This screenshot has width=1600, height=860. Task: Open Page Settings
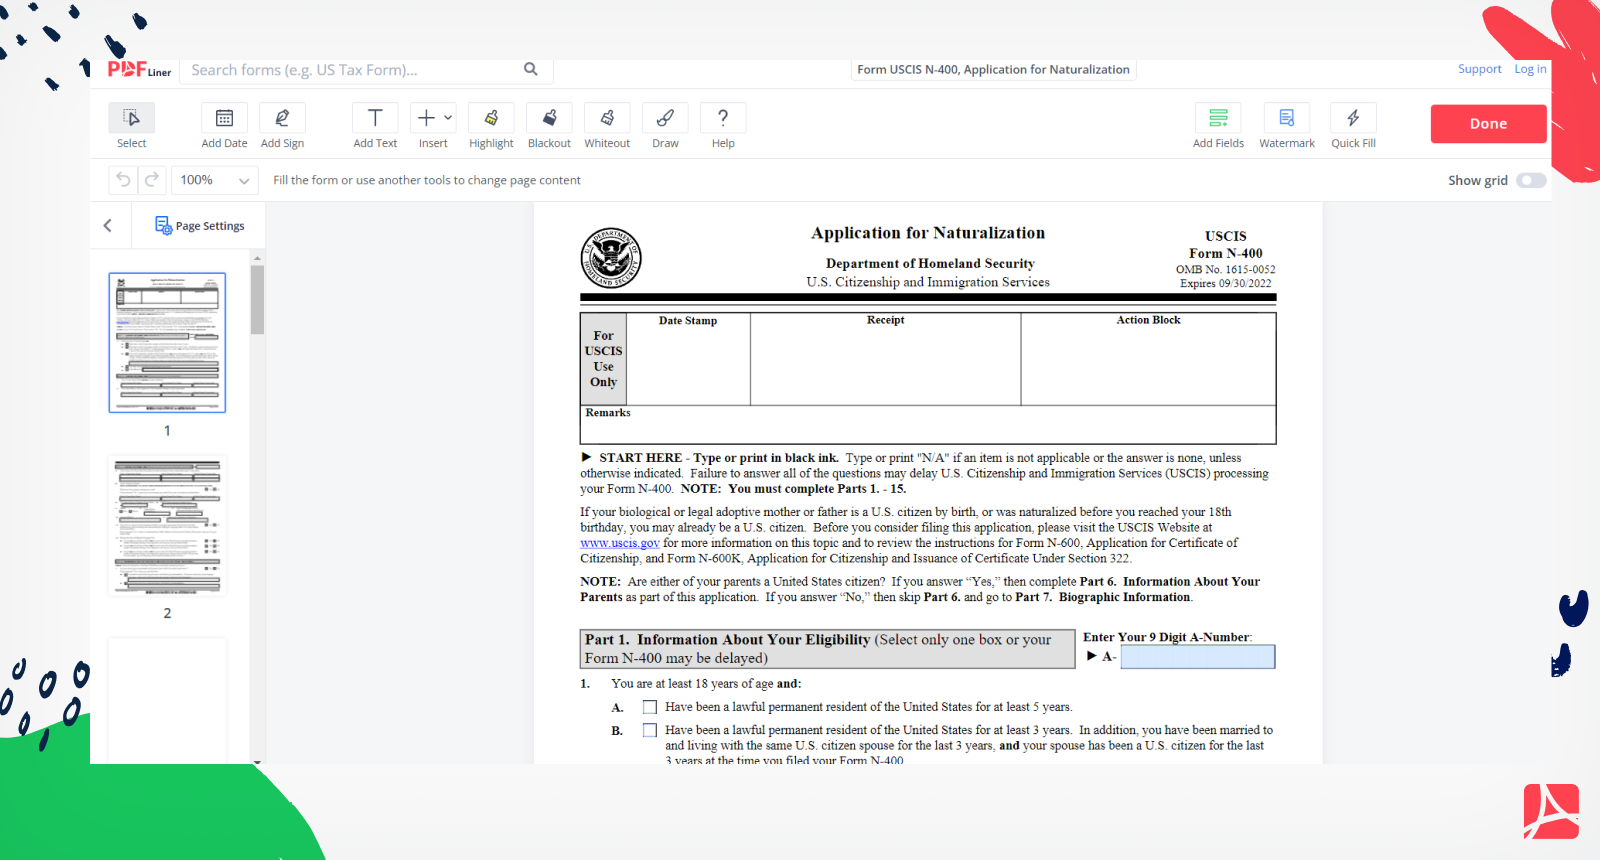200,226
